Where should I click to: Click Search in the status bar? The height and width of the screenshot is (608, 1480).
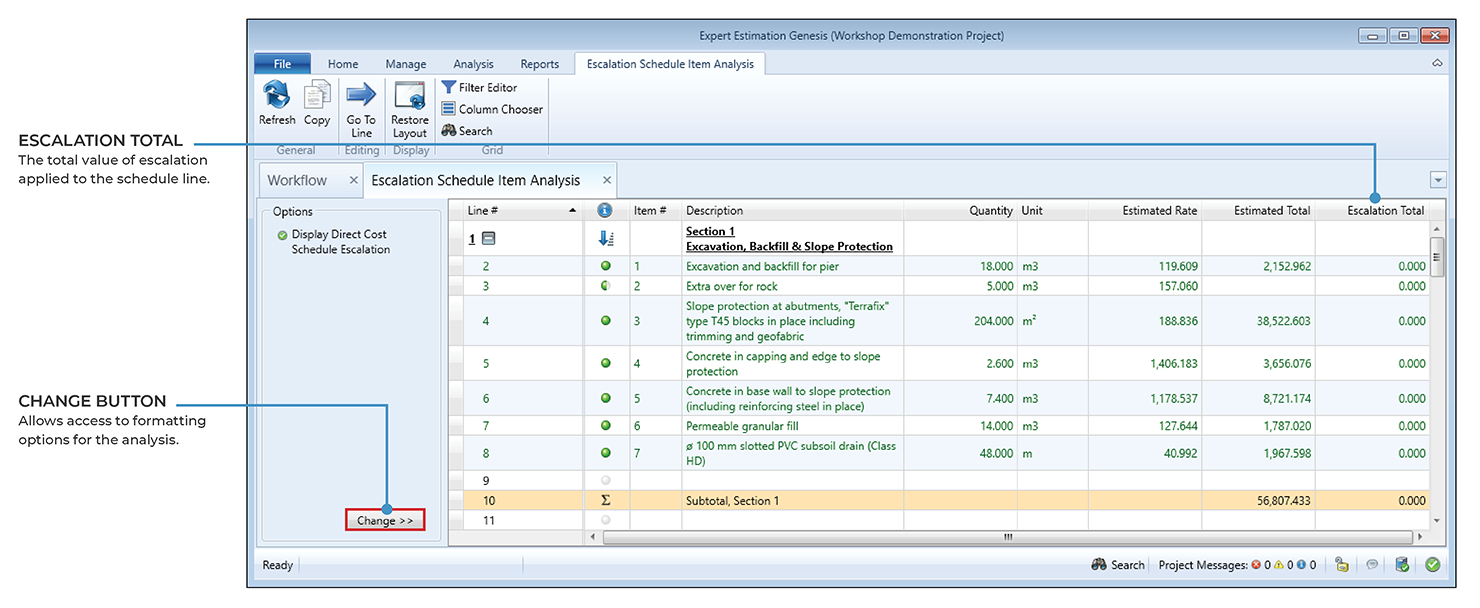[1118, 565]
